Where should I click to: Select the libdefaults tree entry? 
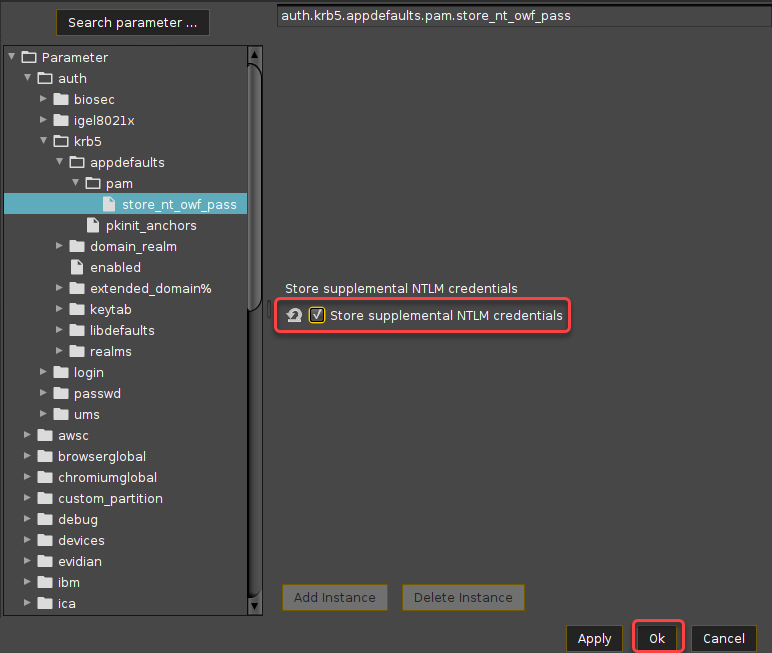tap(122, 330)
